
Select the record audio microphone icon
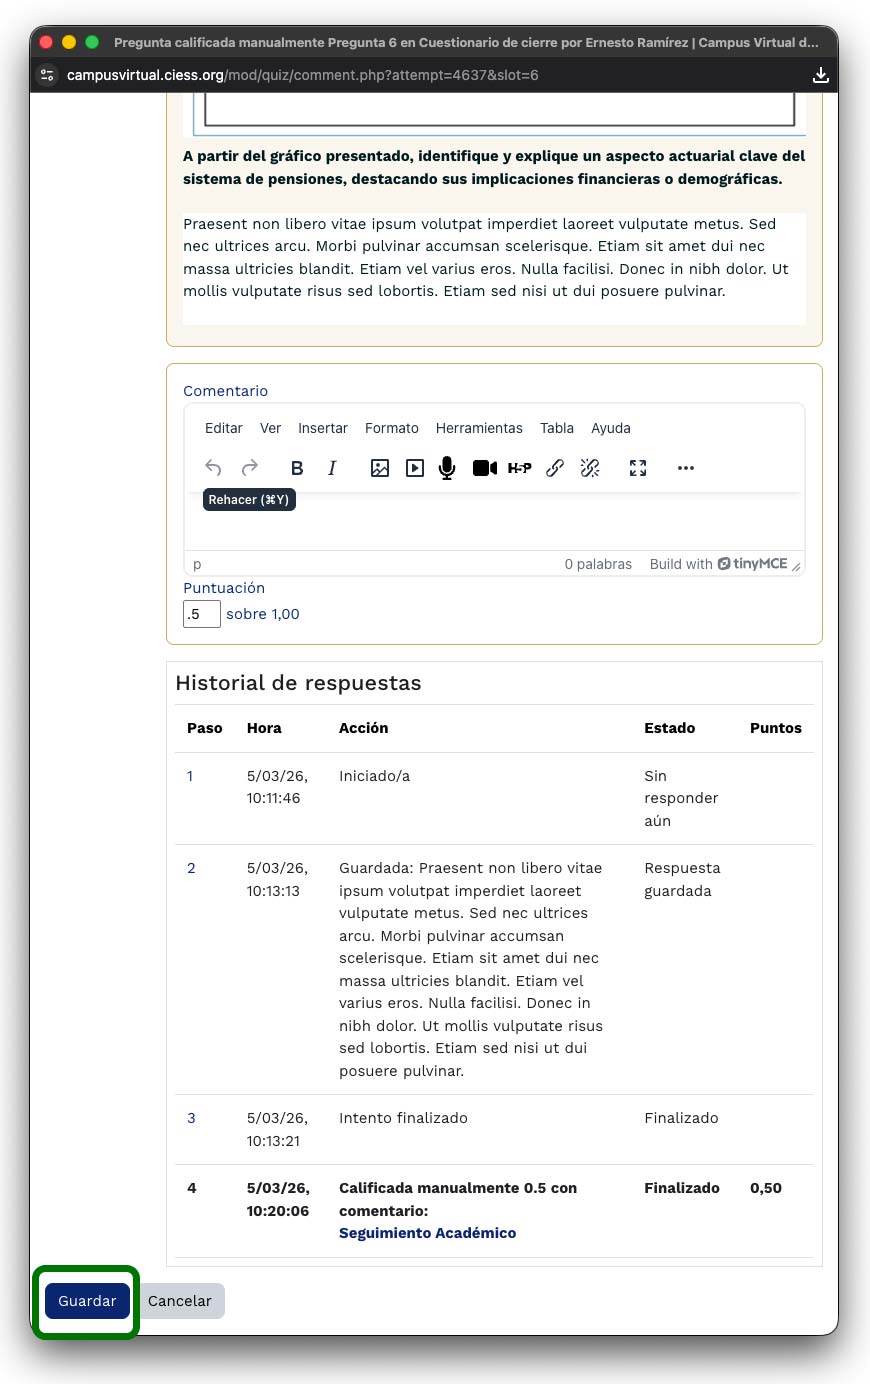click(x=446, y=468)
